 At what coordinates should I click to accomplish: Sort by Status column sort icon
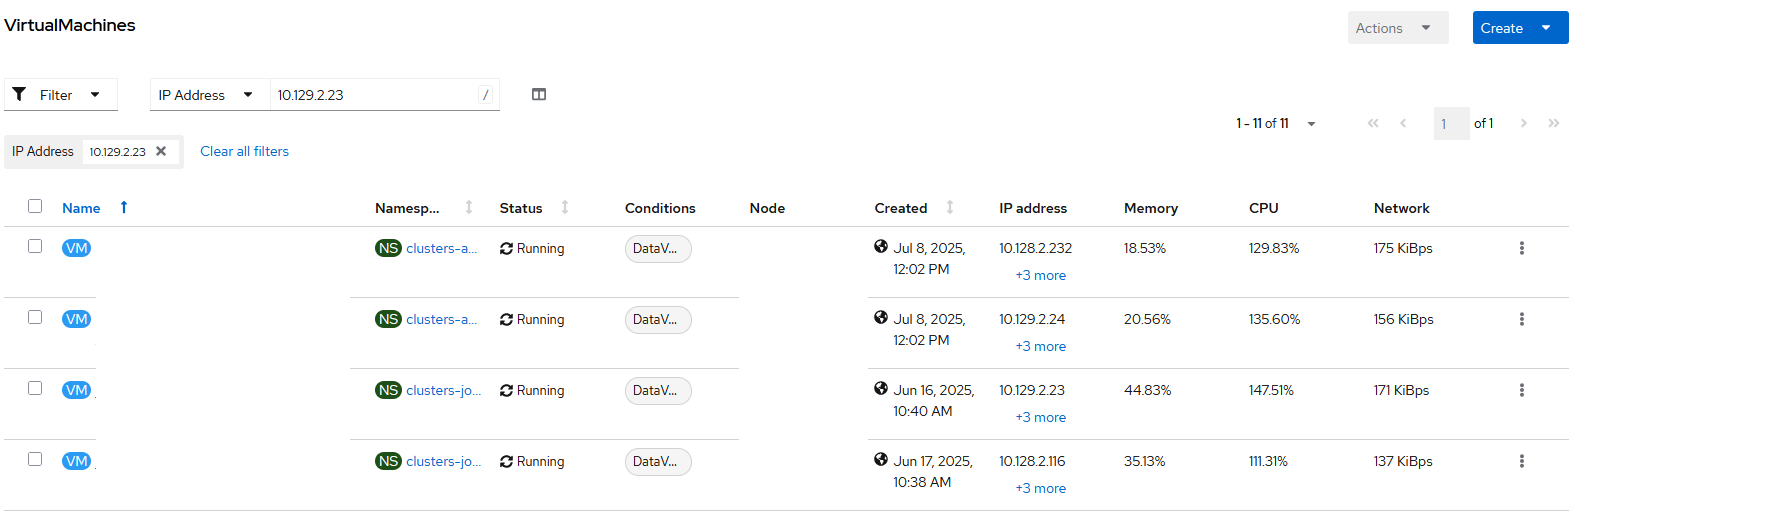[565, 207]
